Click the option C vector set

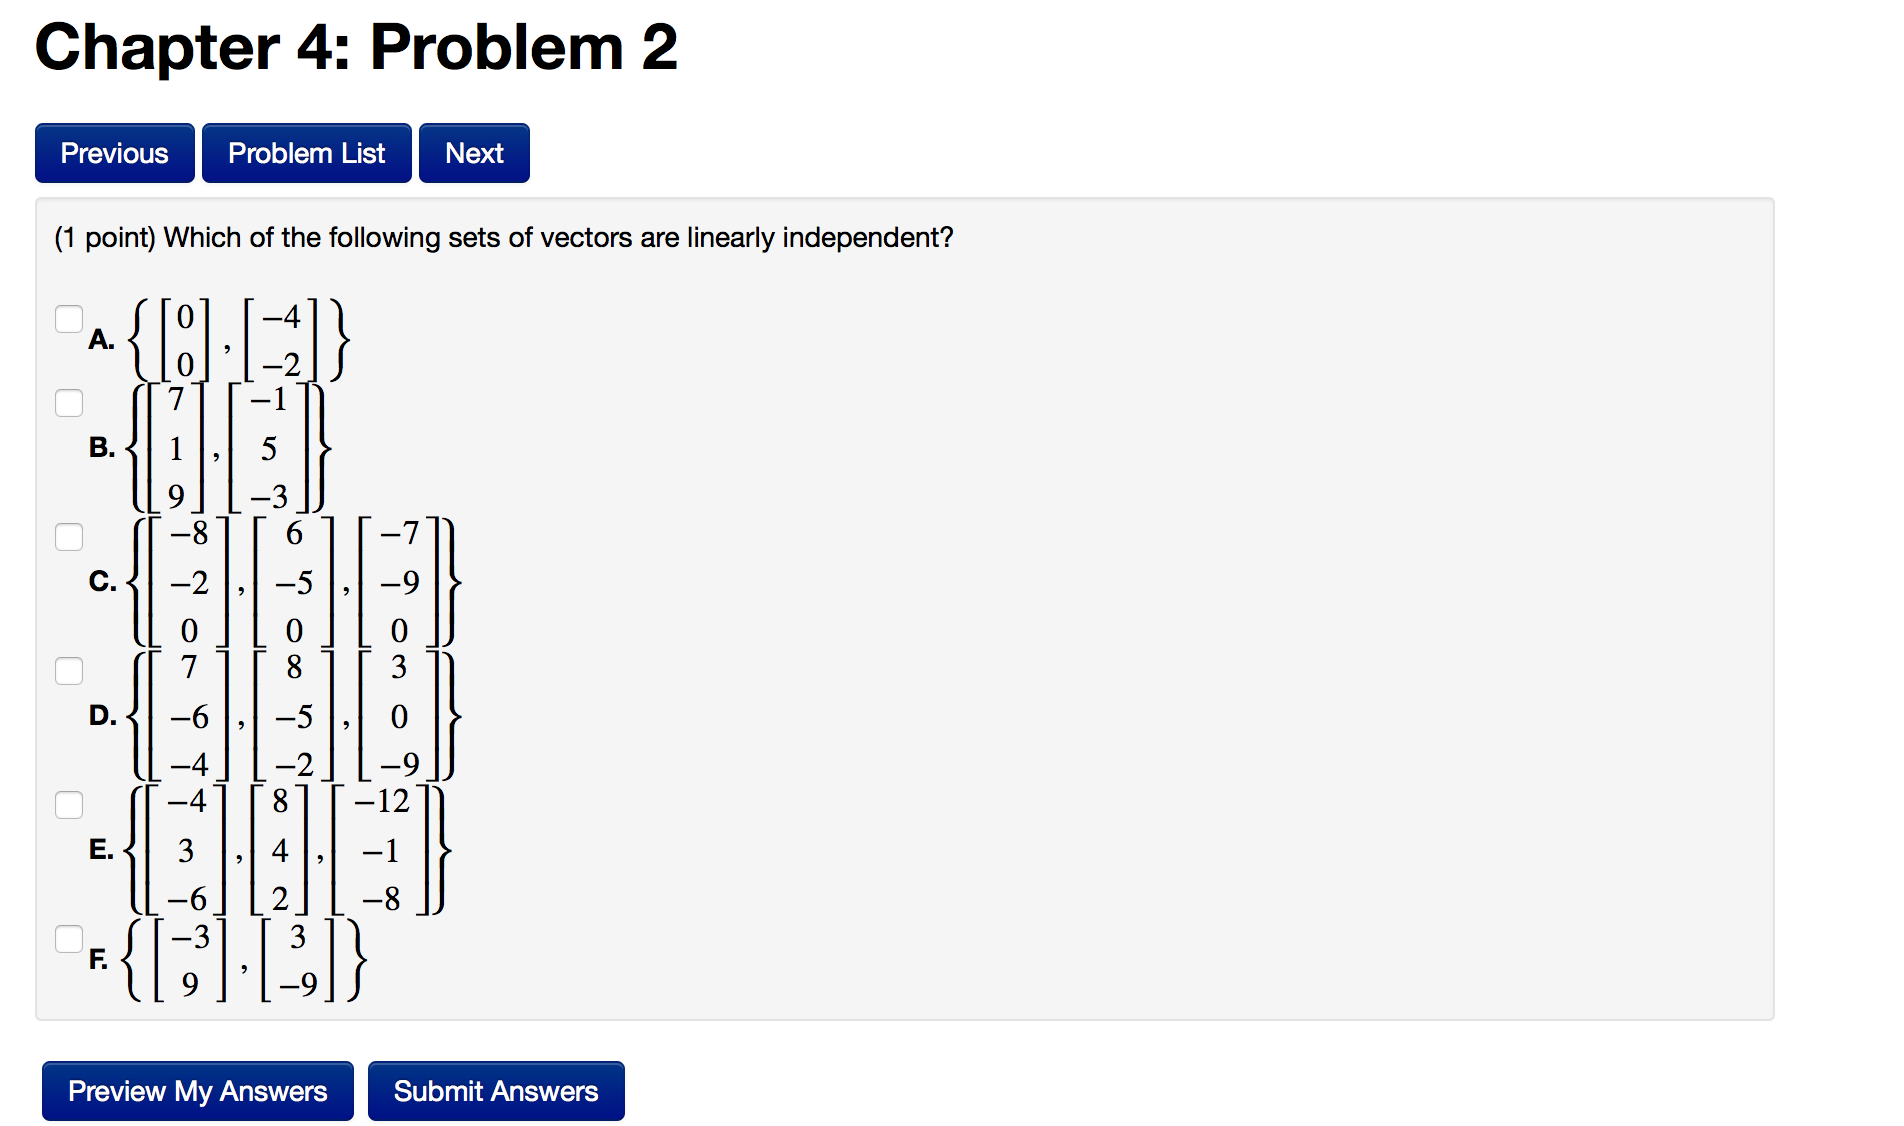[295, 582]
